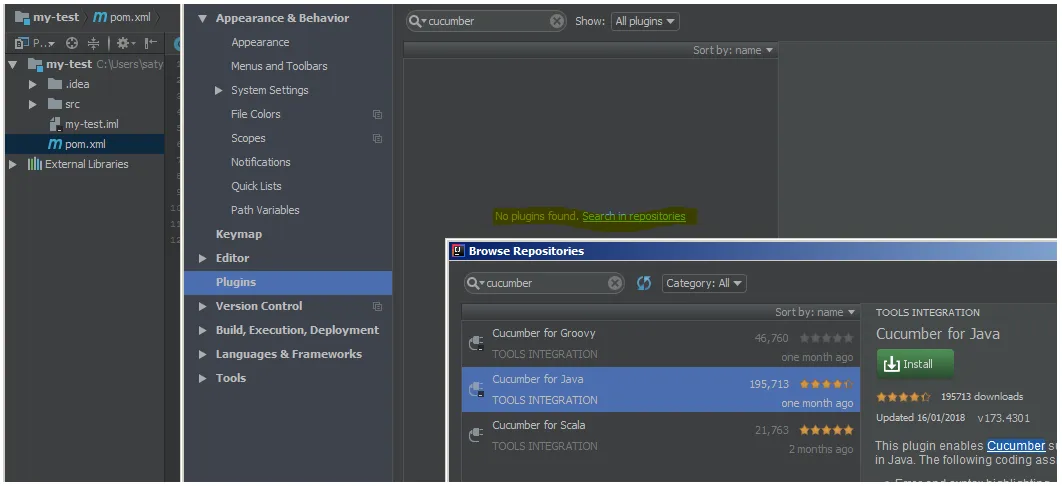The width and height of the screenshot is (1062, 486).
Task: Click the plugin icon of Cucumber for Scala
Action: pos(476,435)
